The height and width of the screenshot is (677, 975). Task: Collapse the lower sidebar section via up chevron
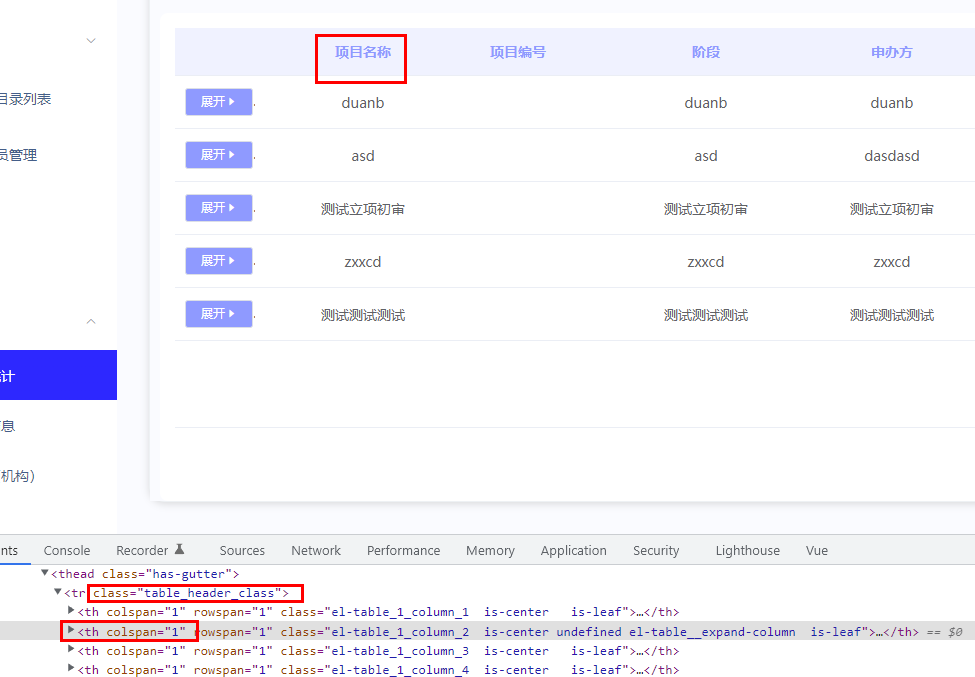coord(91,321)
